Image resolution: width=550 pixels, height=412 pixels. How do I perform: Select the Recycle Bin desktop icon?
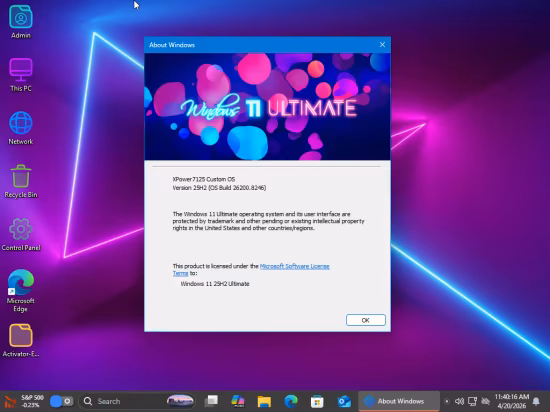(x=21, y=181)
